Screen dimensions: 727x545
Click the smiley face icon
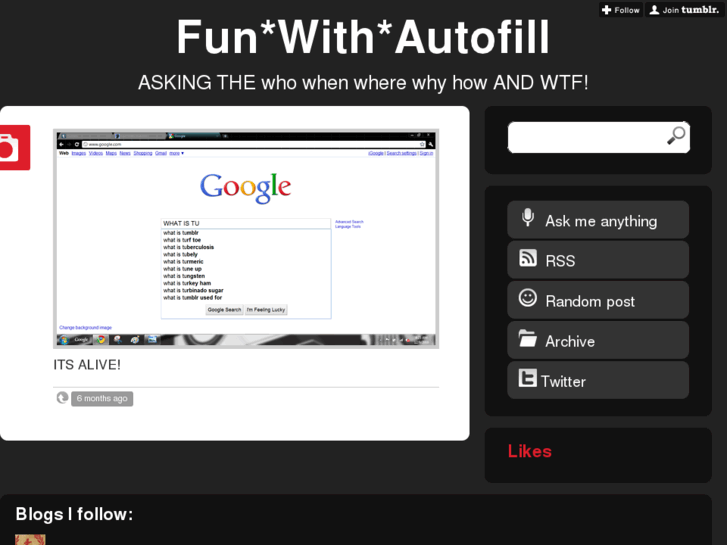(x=528, y=298)
